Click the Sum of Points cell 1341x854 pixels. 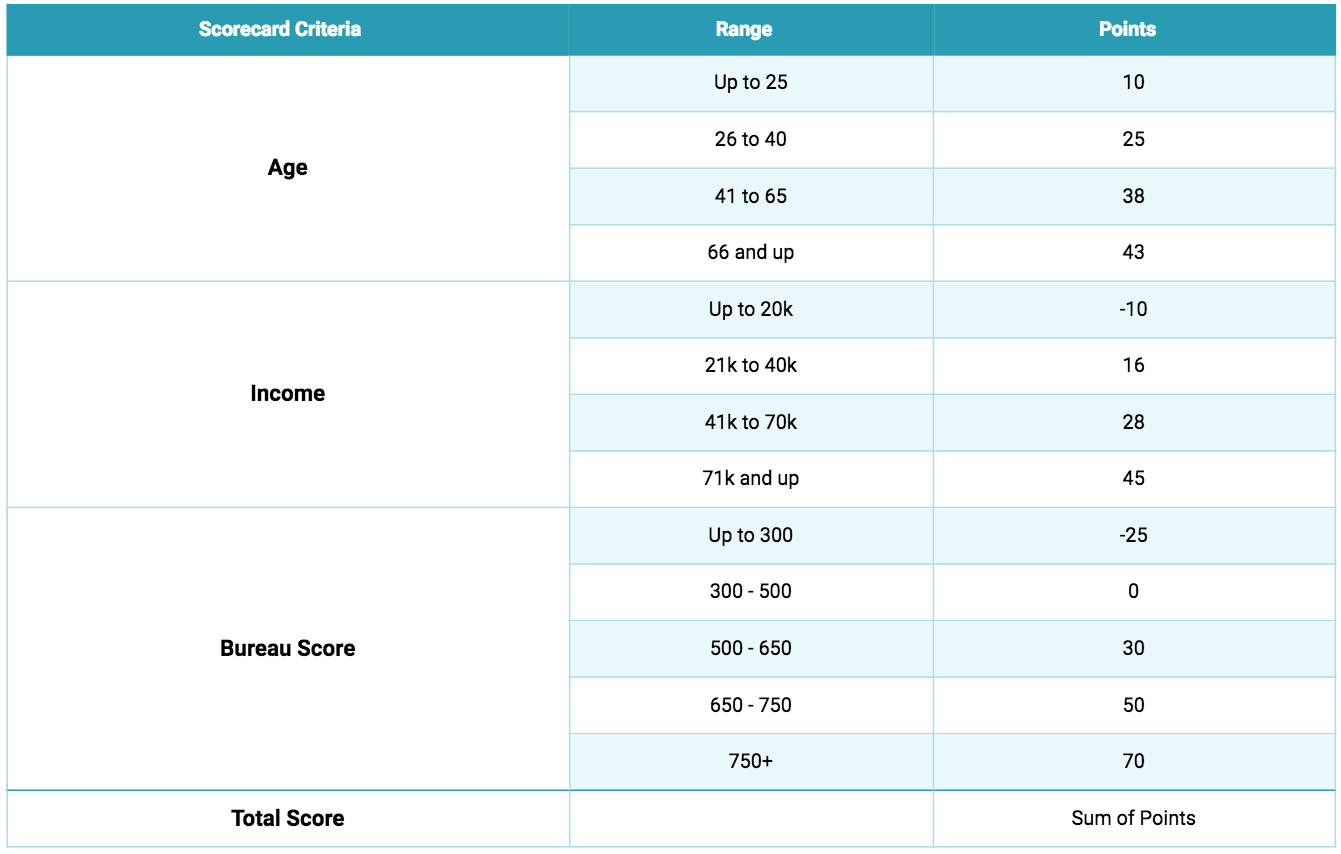(1133, 818)
